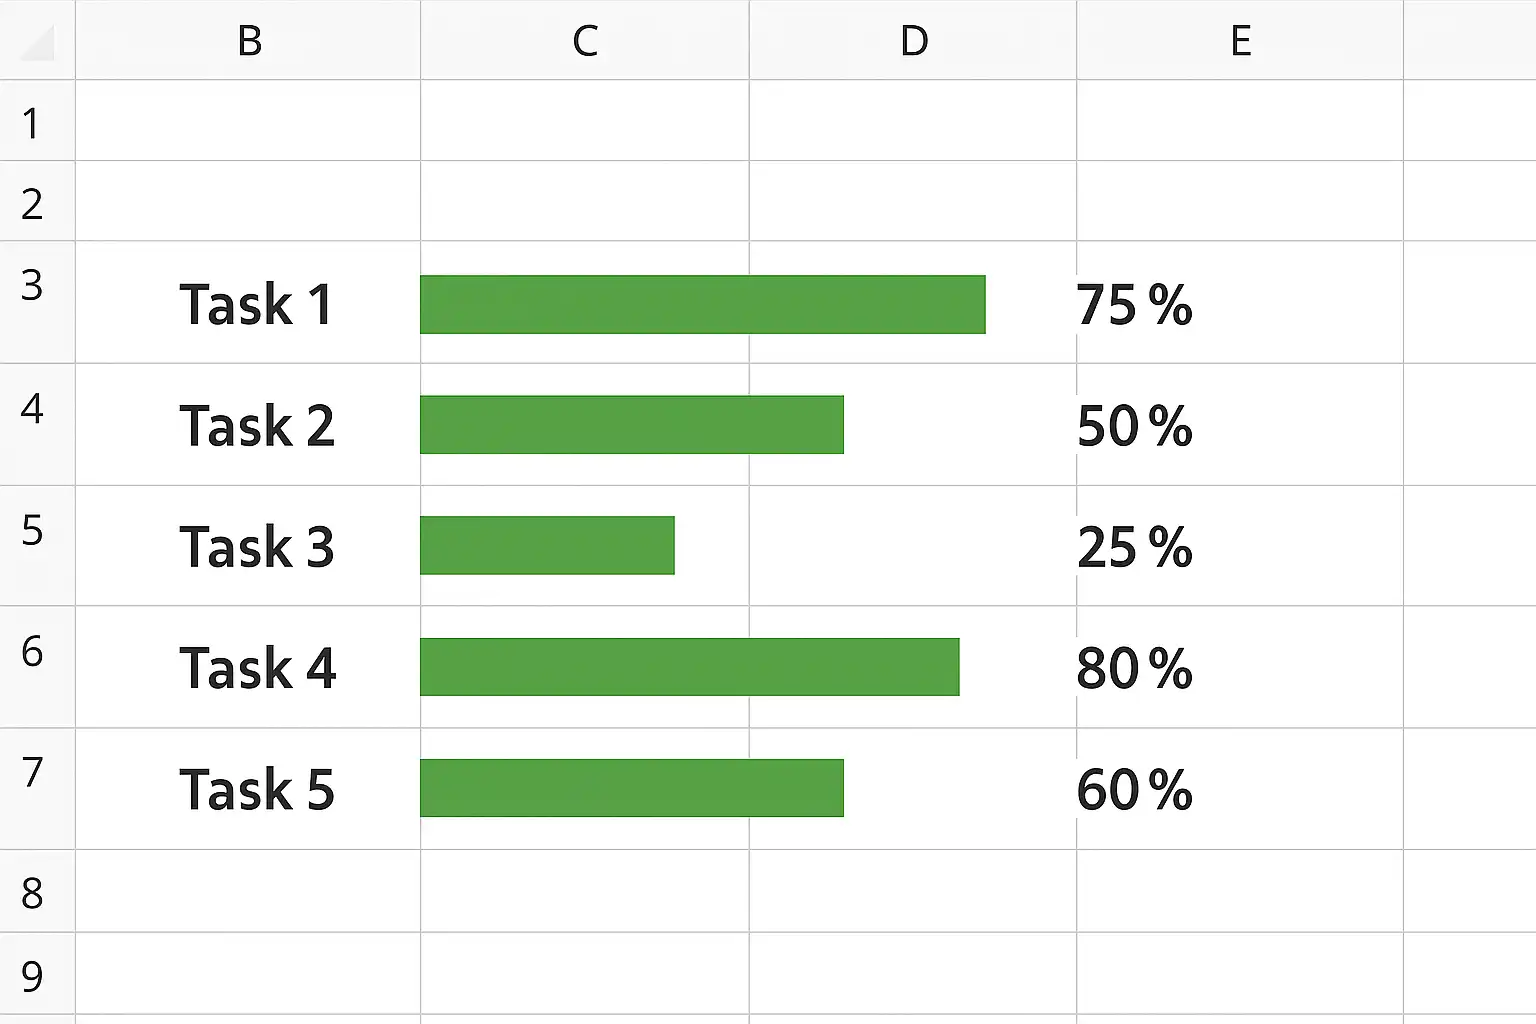Click the Task 1 green progress bar
This screenshot has width=1536, height=1024.
(702, 304)
